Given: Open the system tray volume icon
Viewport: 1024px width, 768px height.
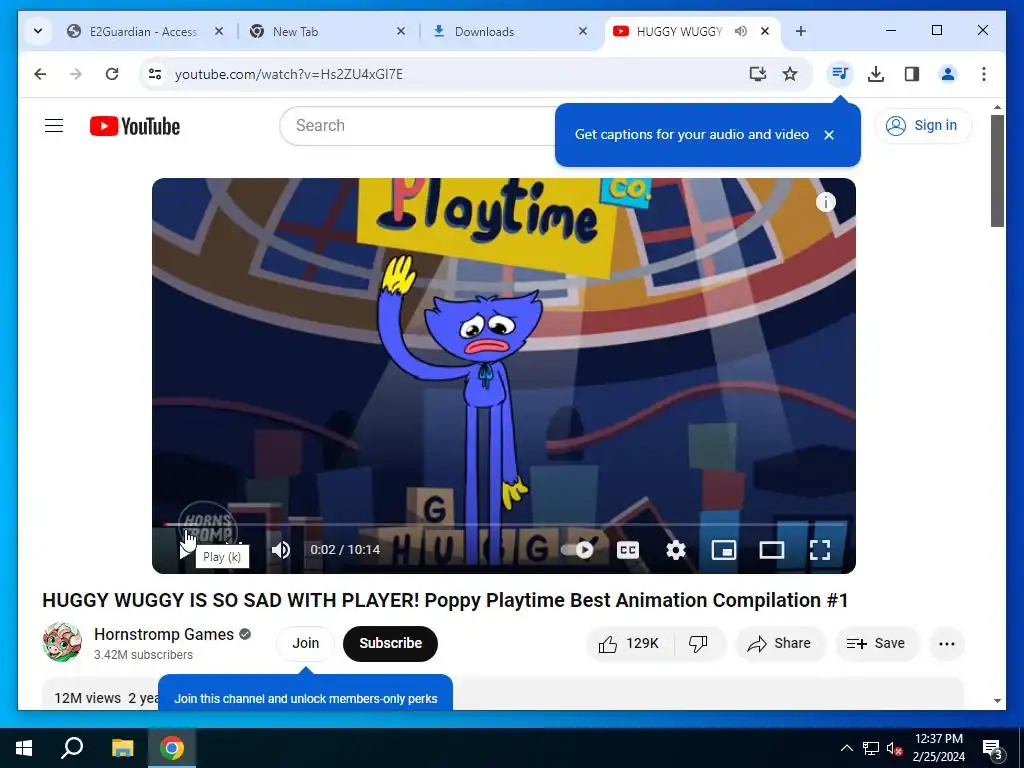Looking at the screenshot, I should [x=894, y=748].
